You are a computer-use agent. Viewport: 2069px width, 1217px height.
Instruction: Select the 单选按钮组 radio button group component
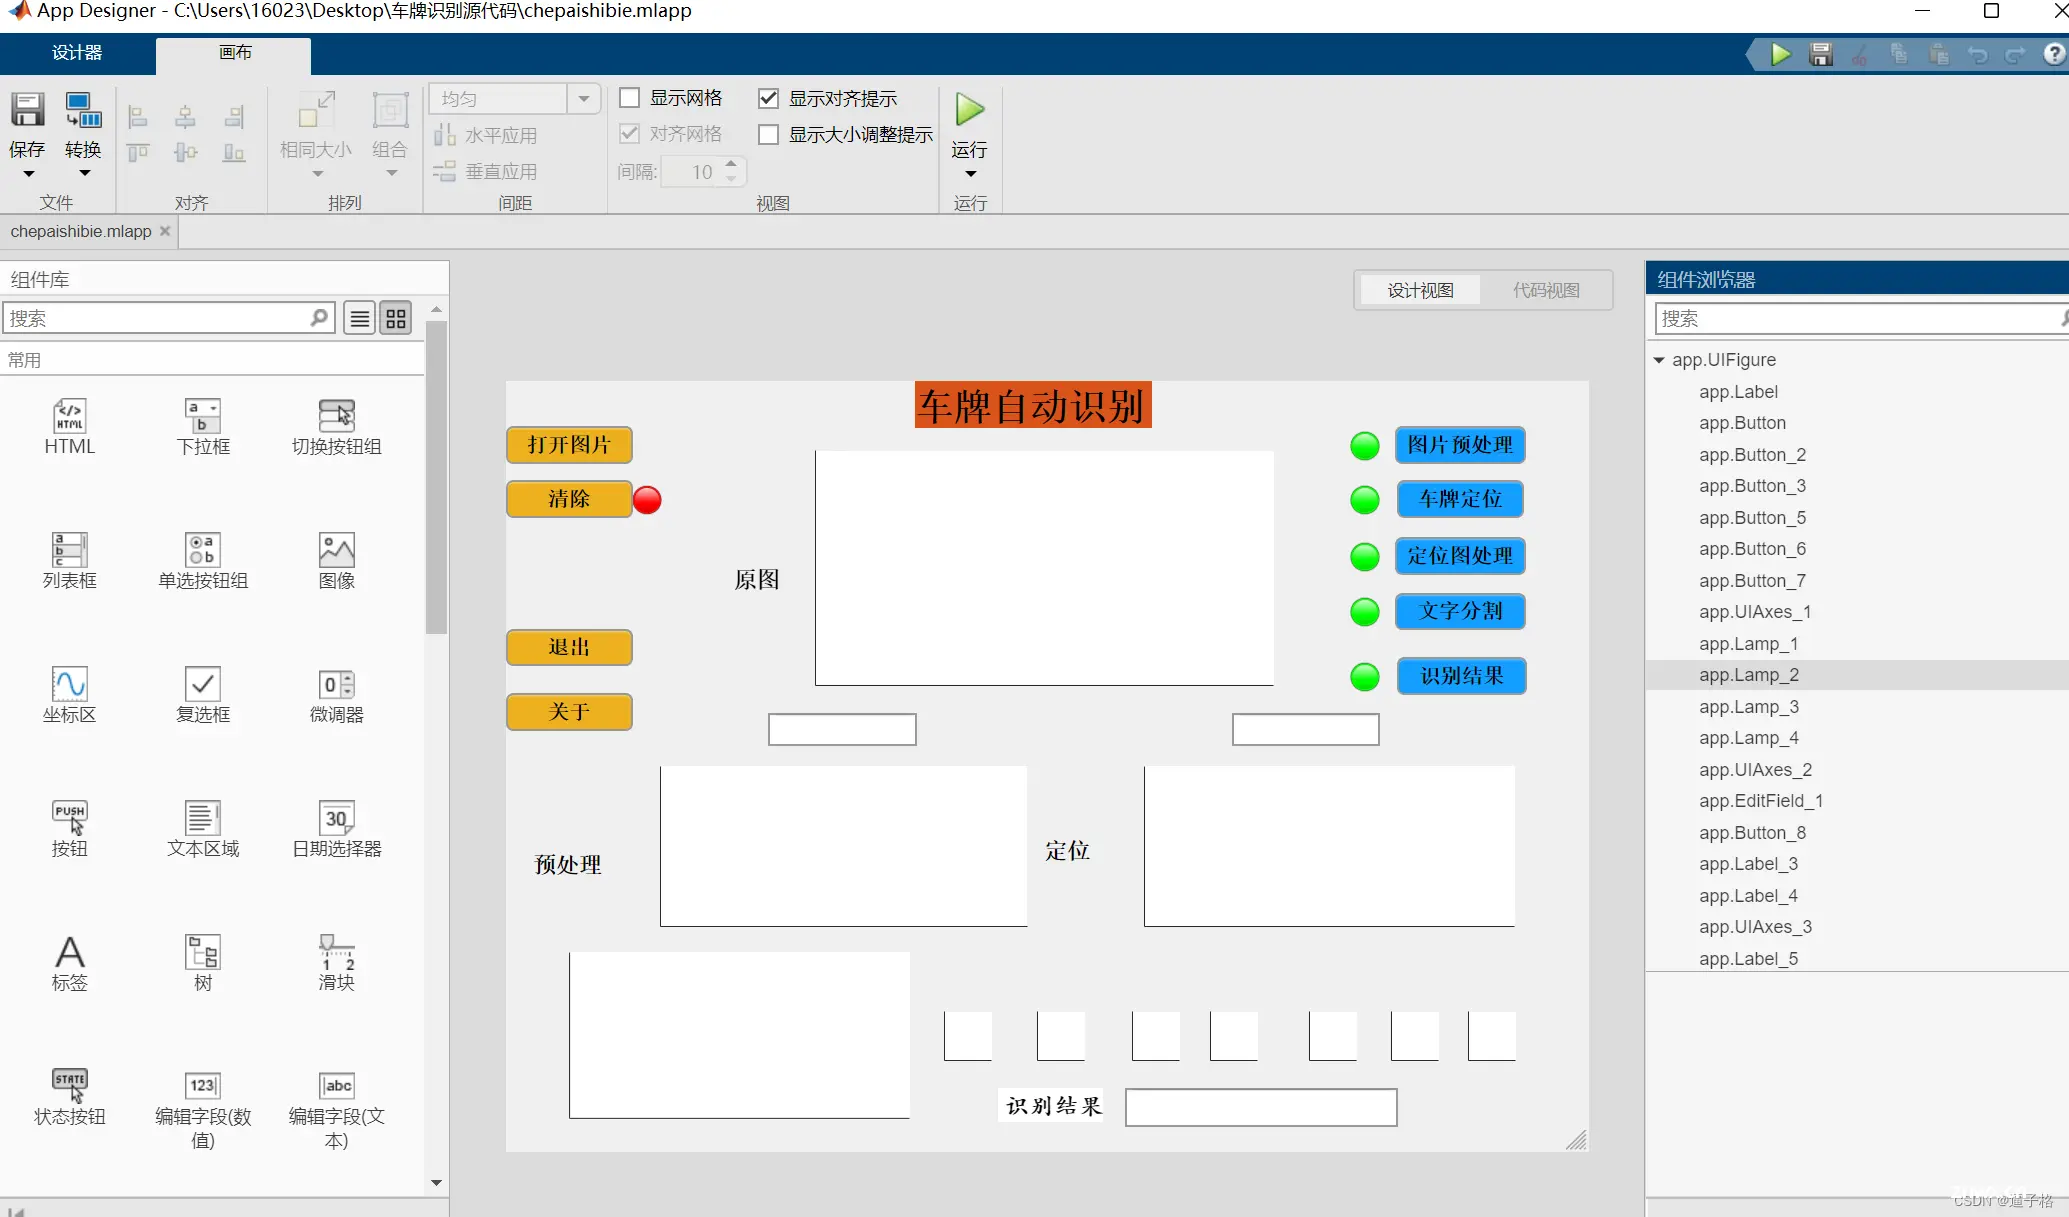coord(203,561)
